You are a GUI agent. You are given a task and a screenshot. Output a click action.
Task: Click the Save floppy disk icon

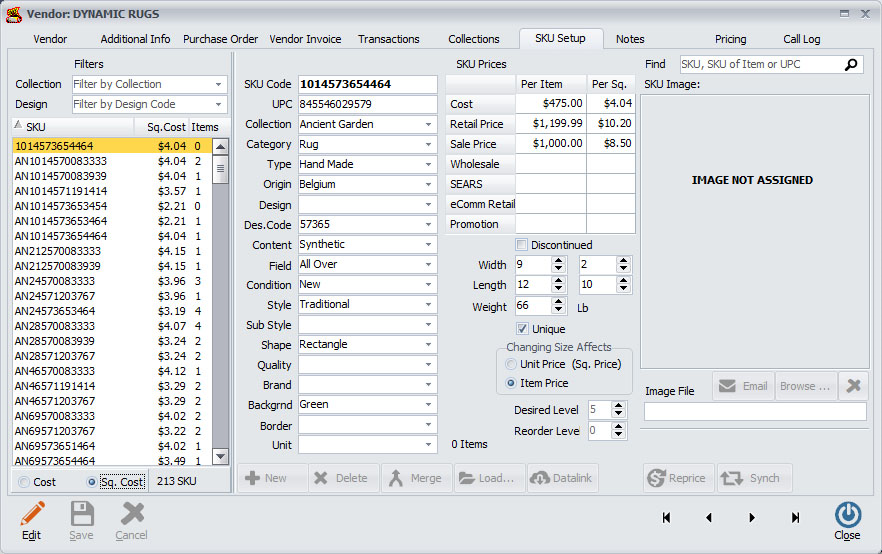(82, 514)
